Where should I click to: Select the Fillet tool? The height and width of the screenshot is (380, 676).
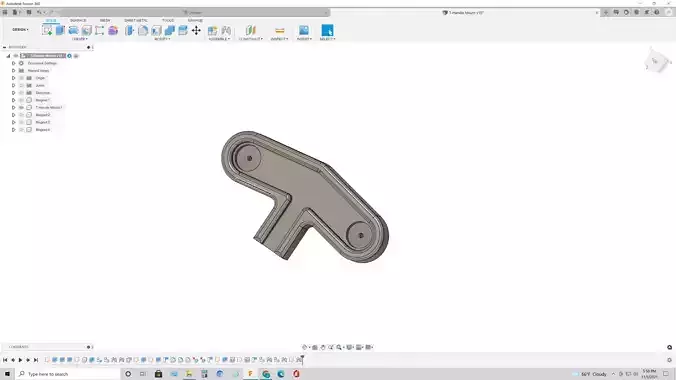143,30
